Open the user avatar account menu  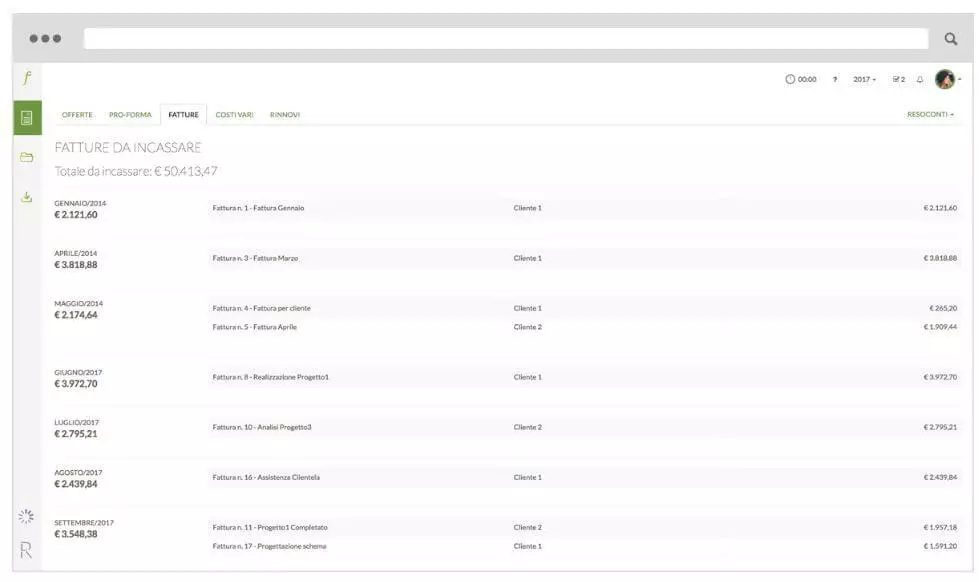945,79
